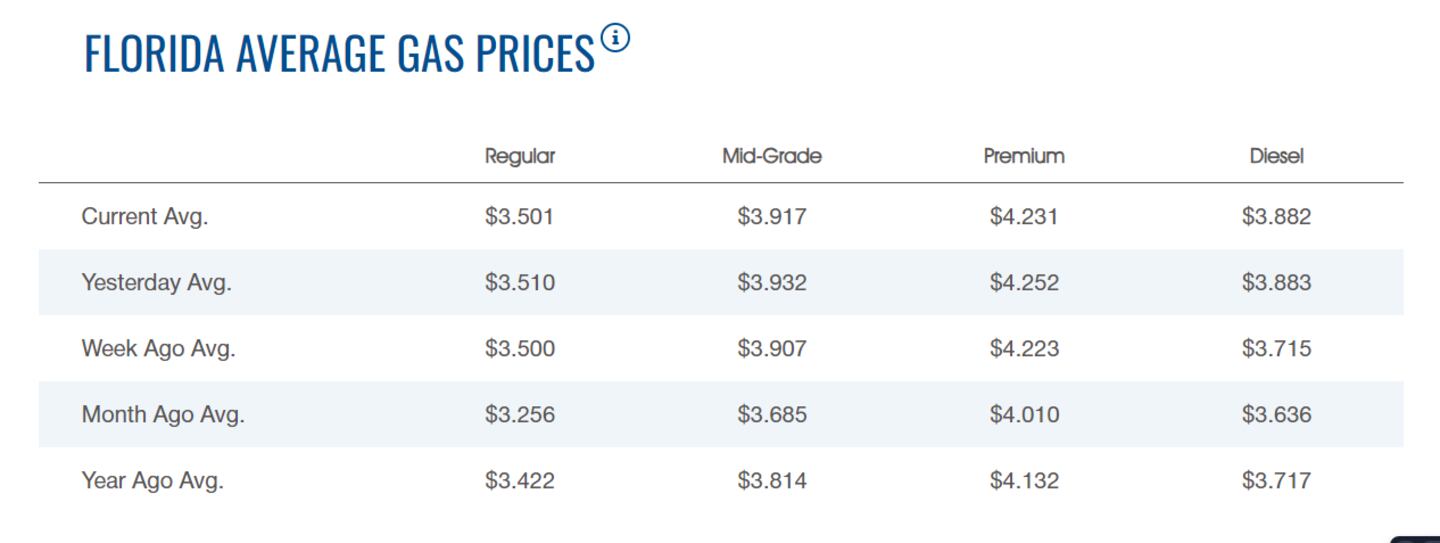Click the Premium column header

[1024, 156]
